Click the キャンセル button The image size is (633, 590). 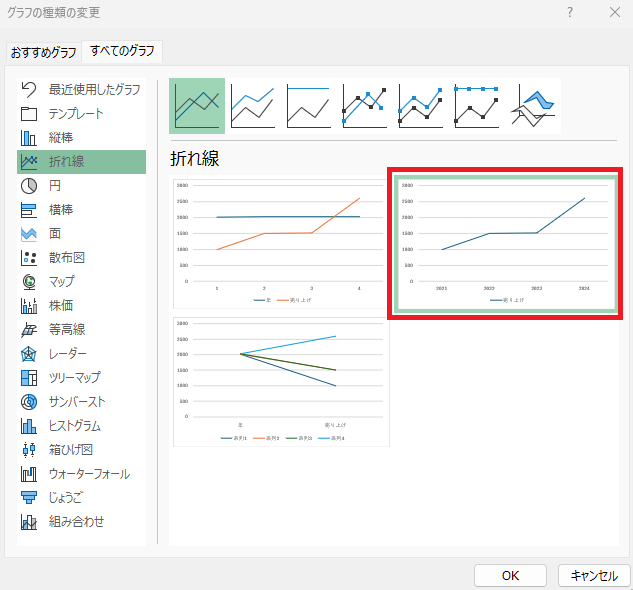[594, 575]
